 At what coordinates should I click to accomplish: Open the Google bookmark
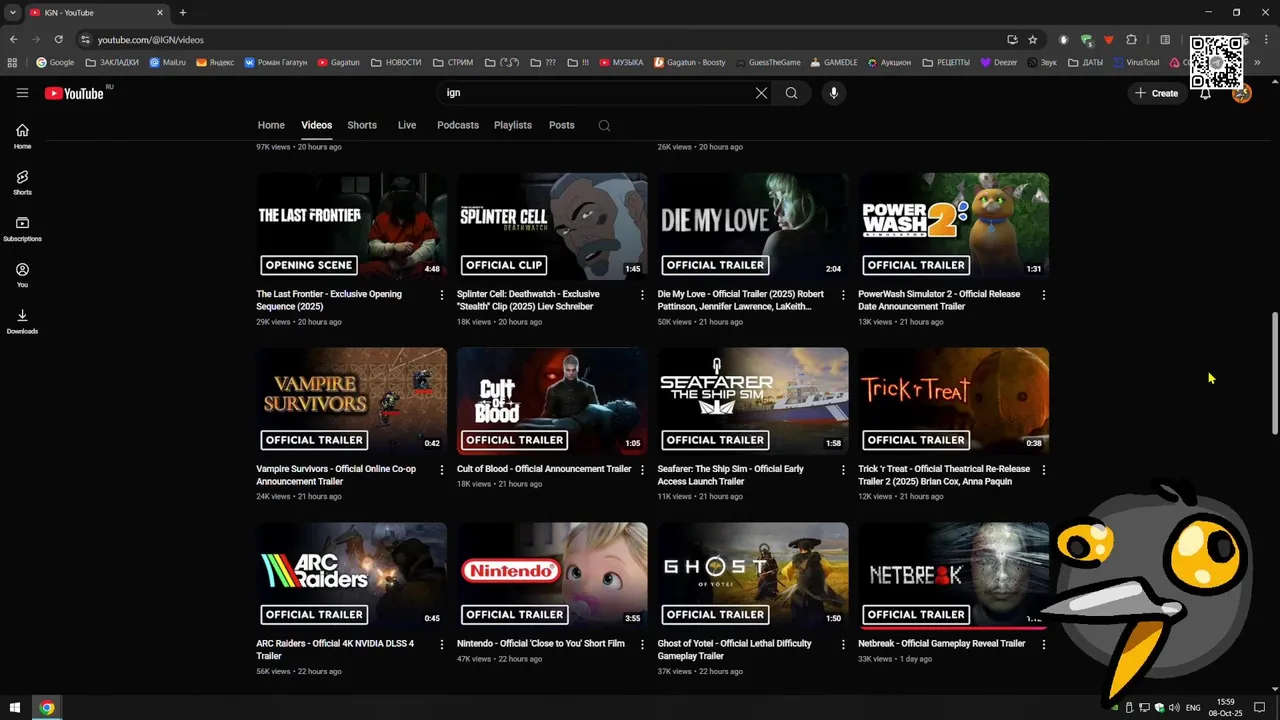55,62
